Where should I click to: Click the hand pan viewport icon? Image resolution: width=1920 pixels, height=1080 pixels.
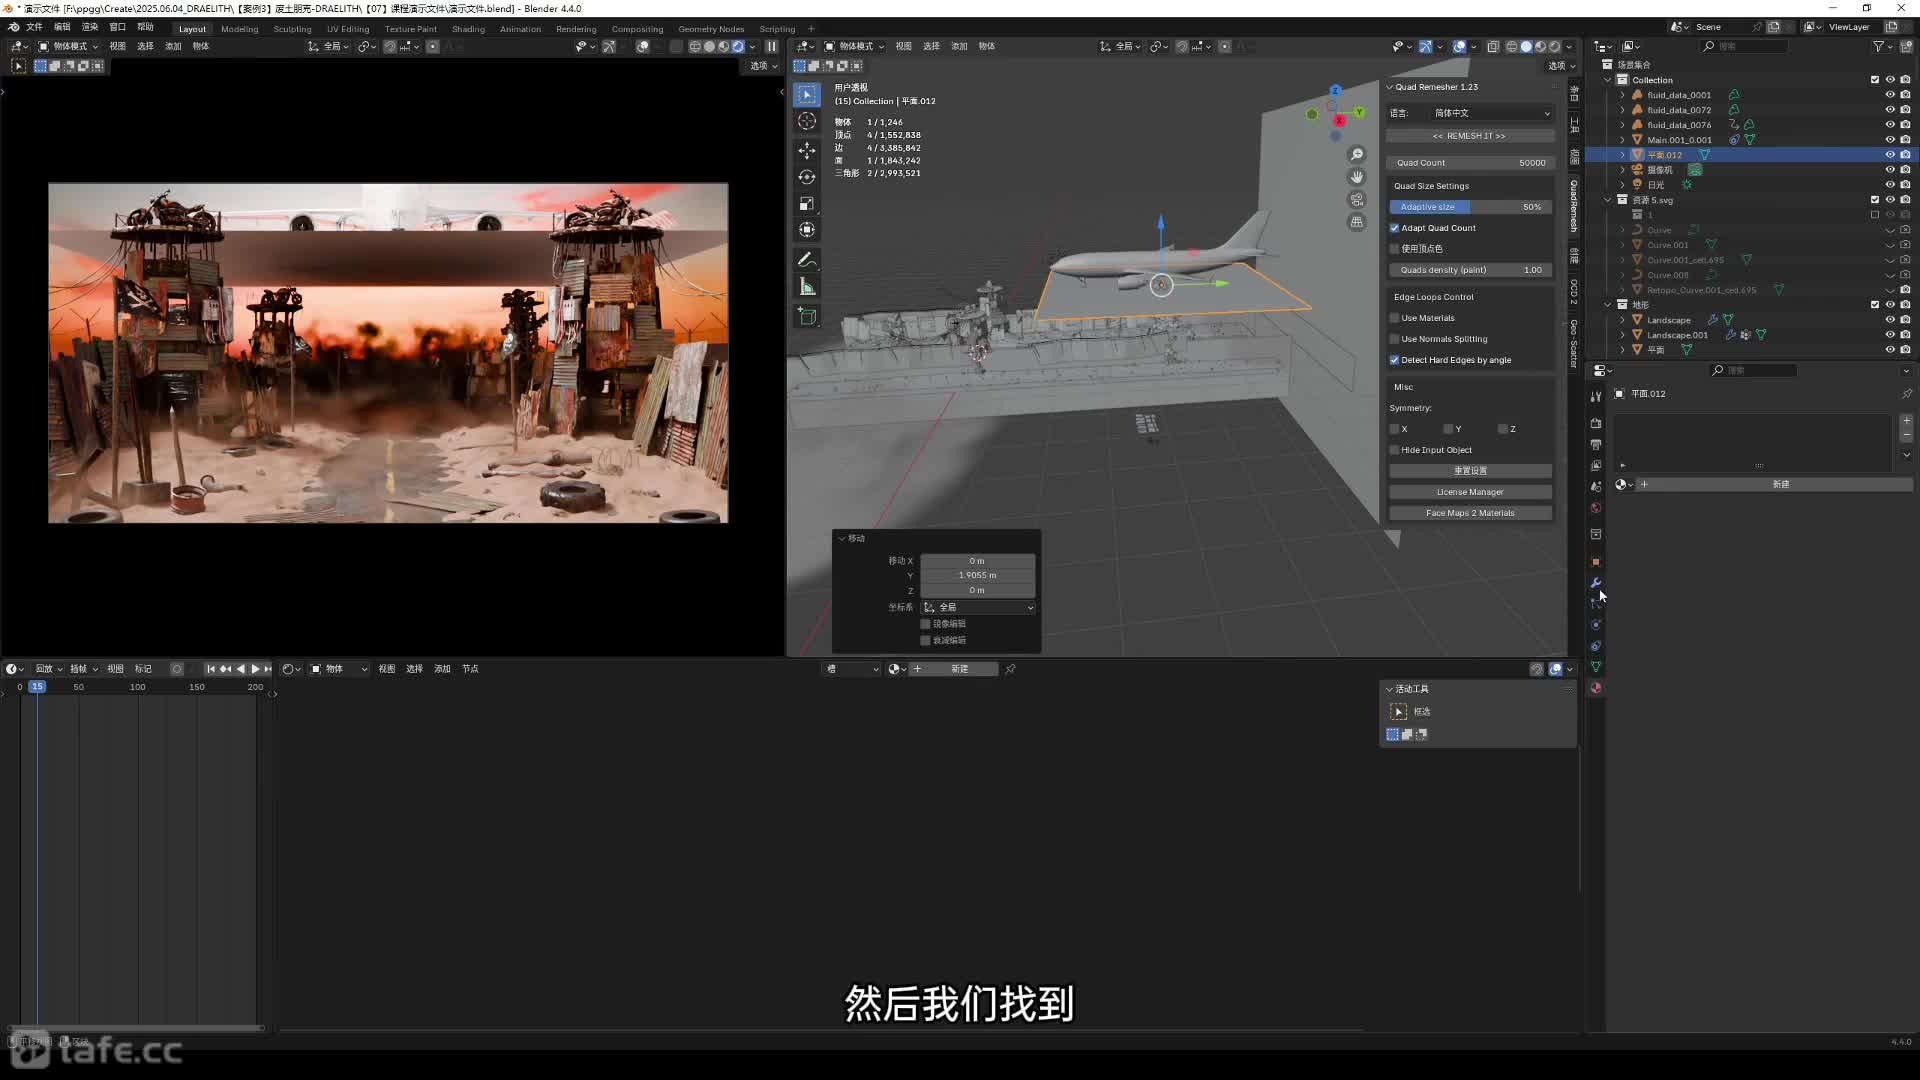1357,177
